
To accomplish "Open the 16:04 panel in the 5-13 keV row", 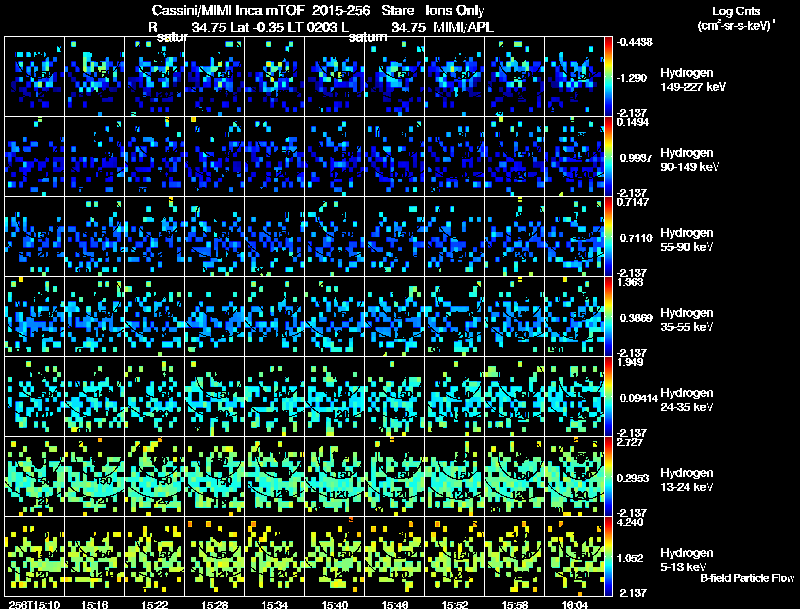I will pos(575,556).
